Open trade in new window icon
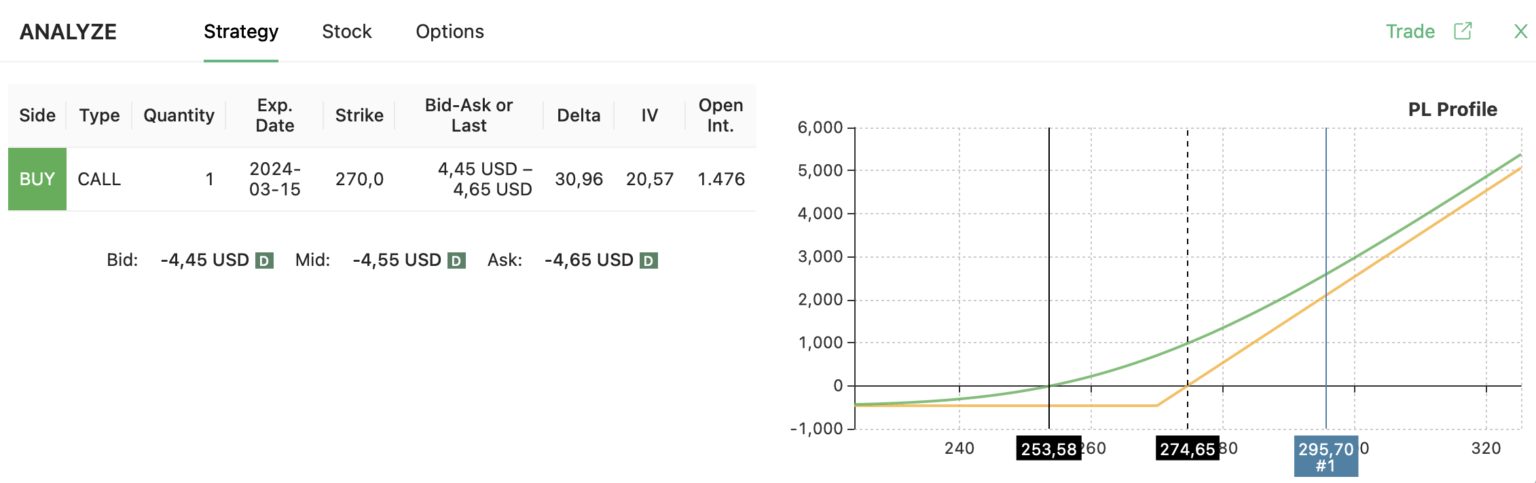The image size is (1536, 483). [x=1462, y=31]
